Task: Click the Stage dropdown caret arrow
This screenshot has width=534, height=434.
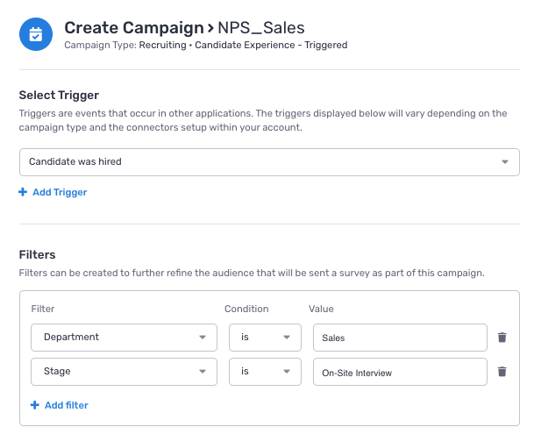Action: [x=203, y=371]
